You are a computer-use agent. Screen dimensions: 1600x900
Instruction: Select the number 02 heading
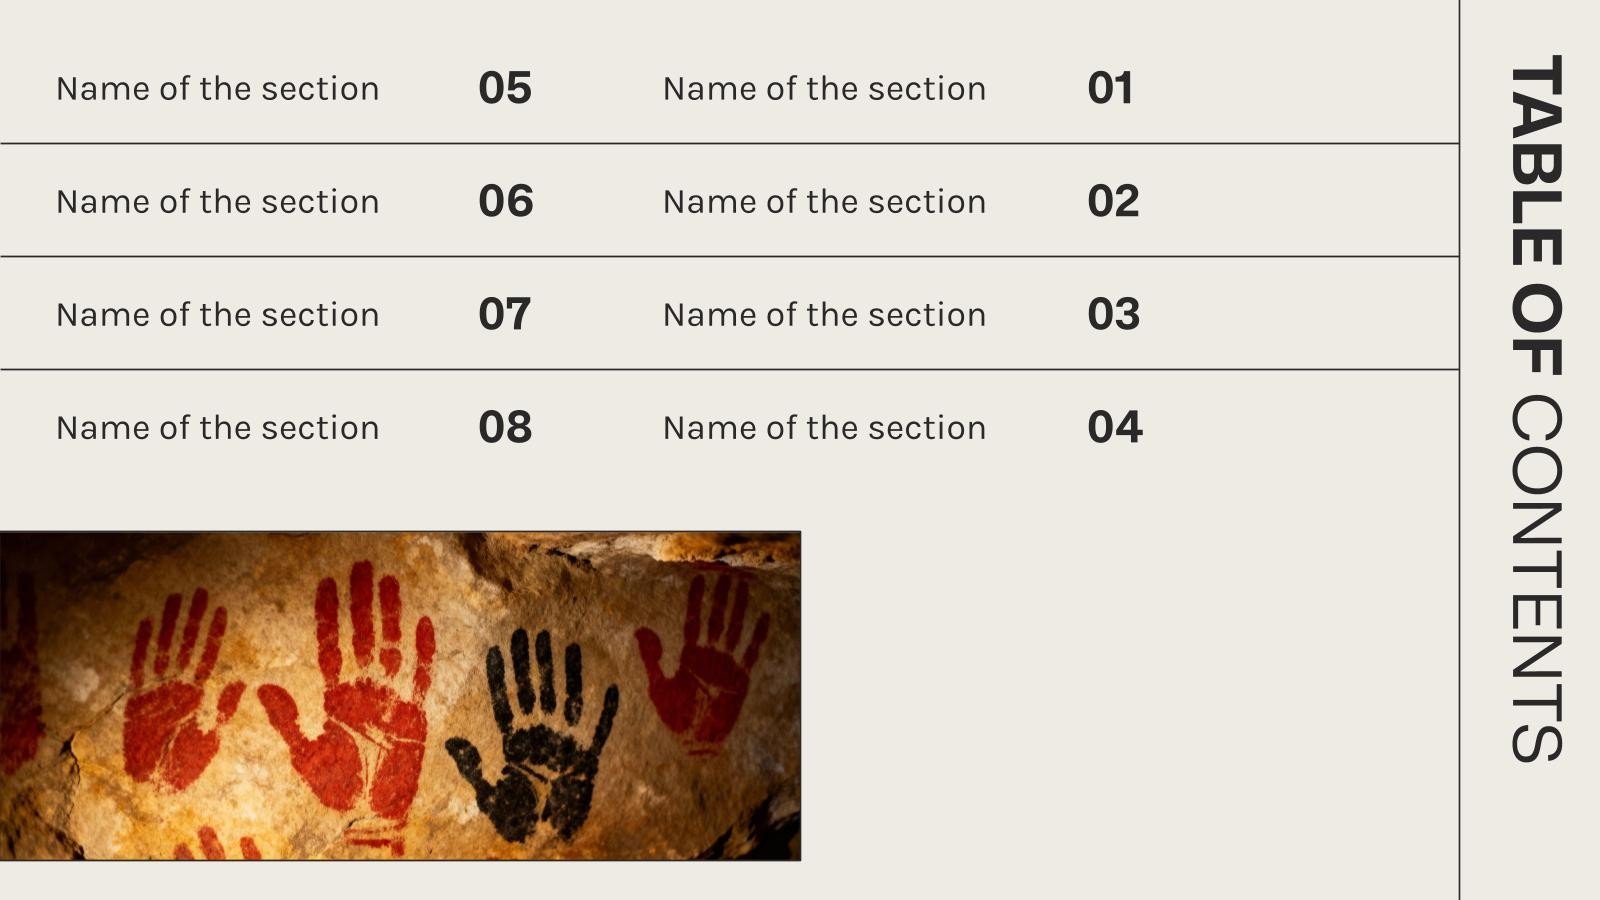point(1113,201)
